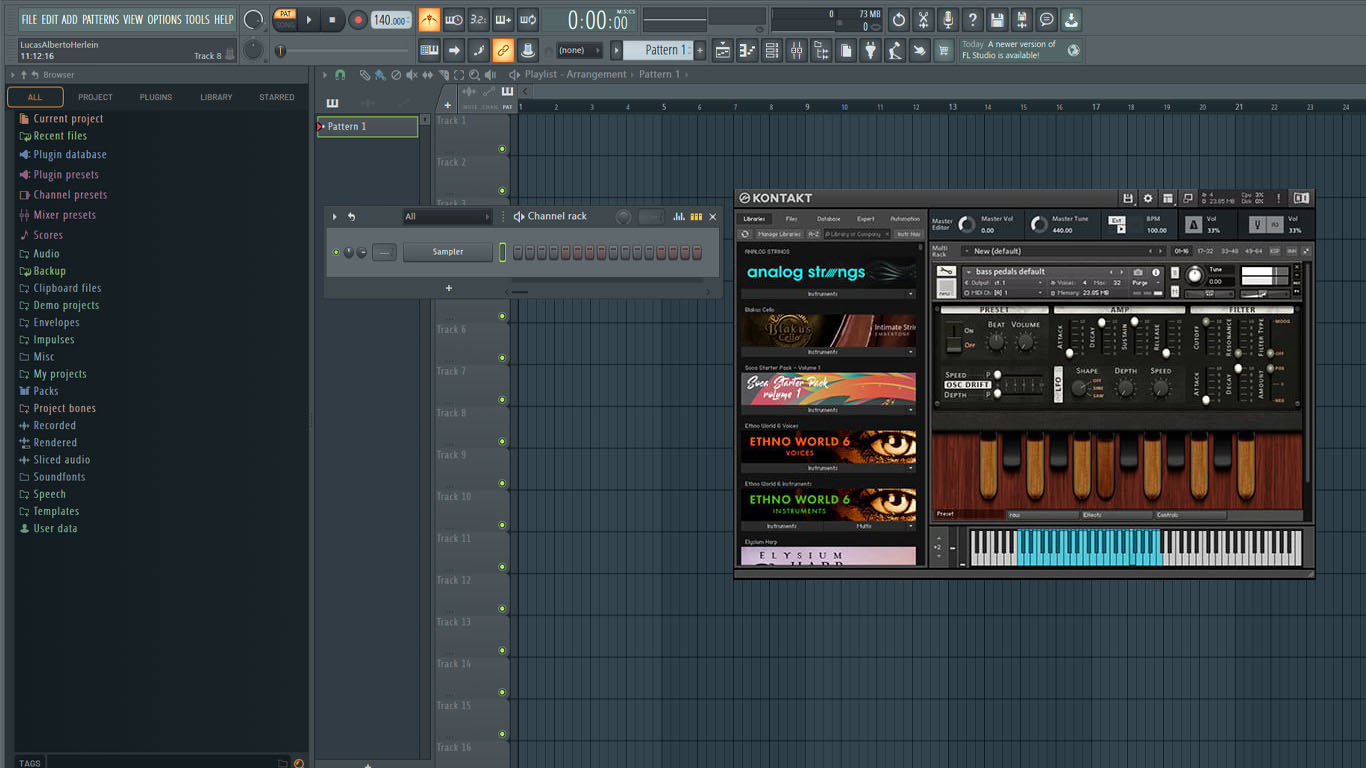This screenshot has height=768, width=1366.
Task: Show the Channel rack from toolbar
Action: 772,50
